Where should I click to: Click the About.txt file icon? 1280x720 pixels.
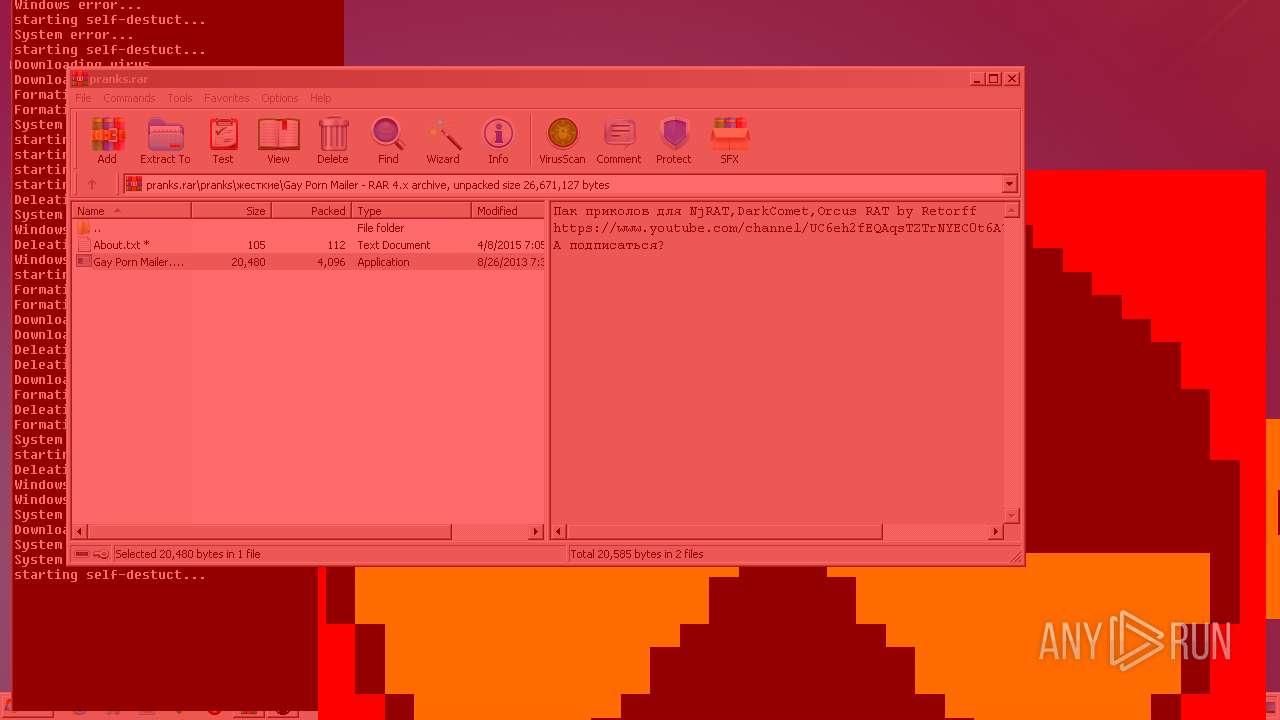pos(84,245)
